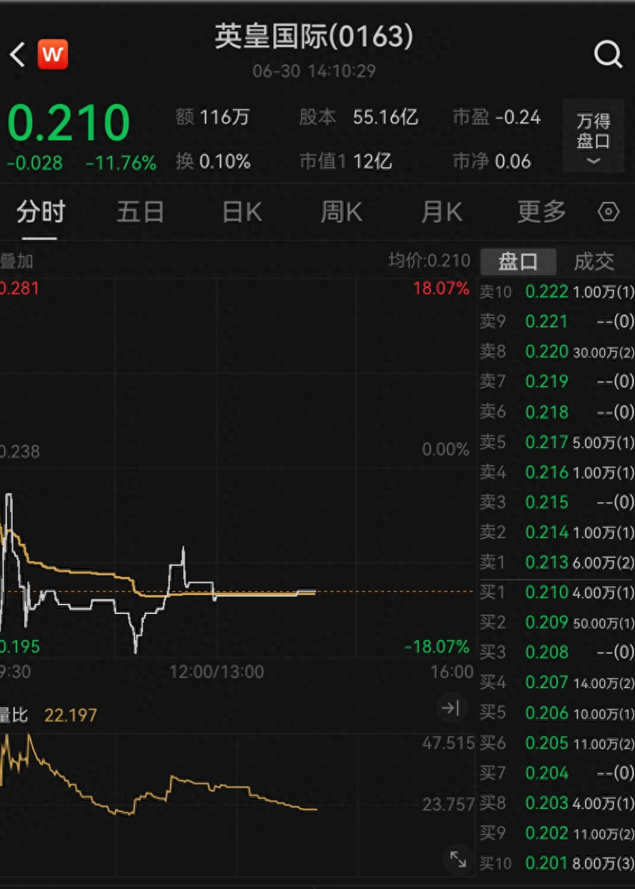Open the 月K chart tab
This screenshot has height=889, width=635.
pos(442,213)
